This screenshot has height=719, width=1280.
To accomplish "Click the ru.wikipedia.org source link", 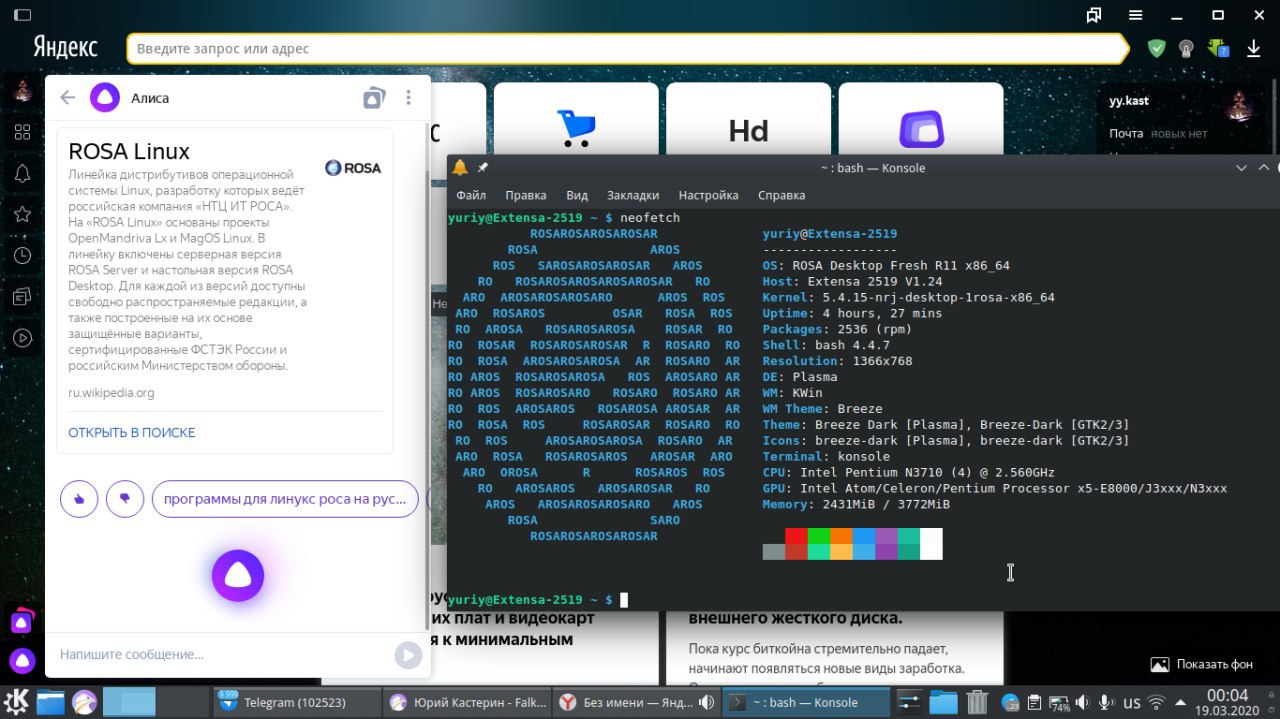I will point(111,392).
